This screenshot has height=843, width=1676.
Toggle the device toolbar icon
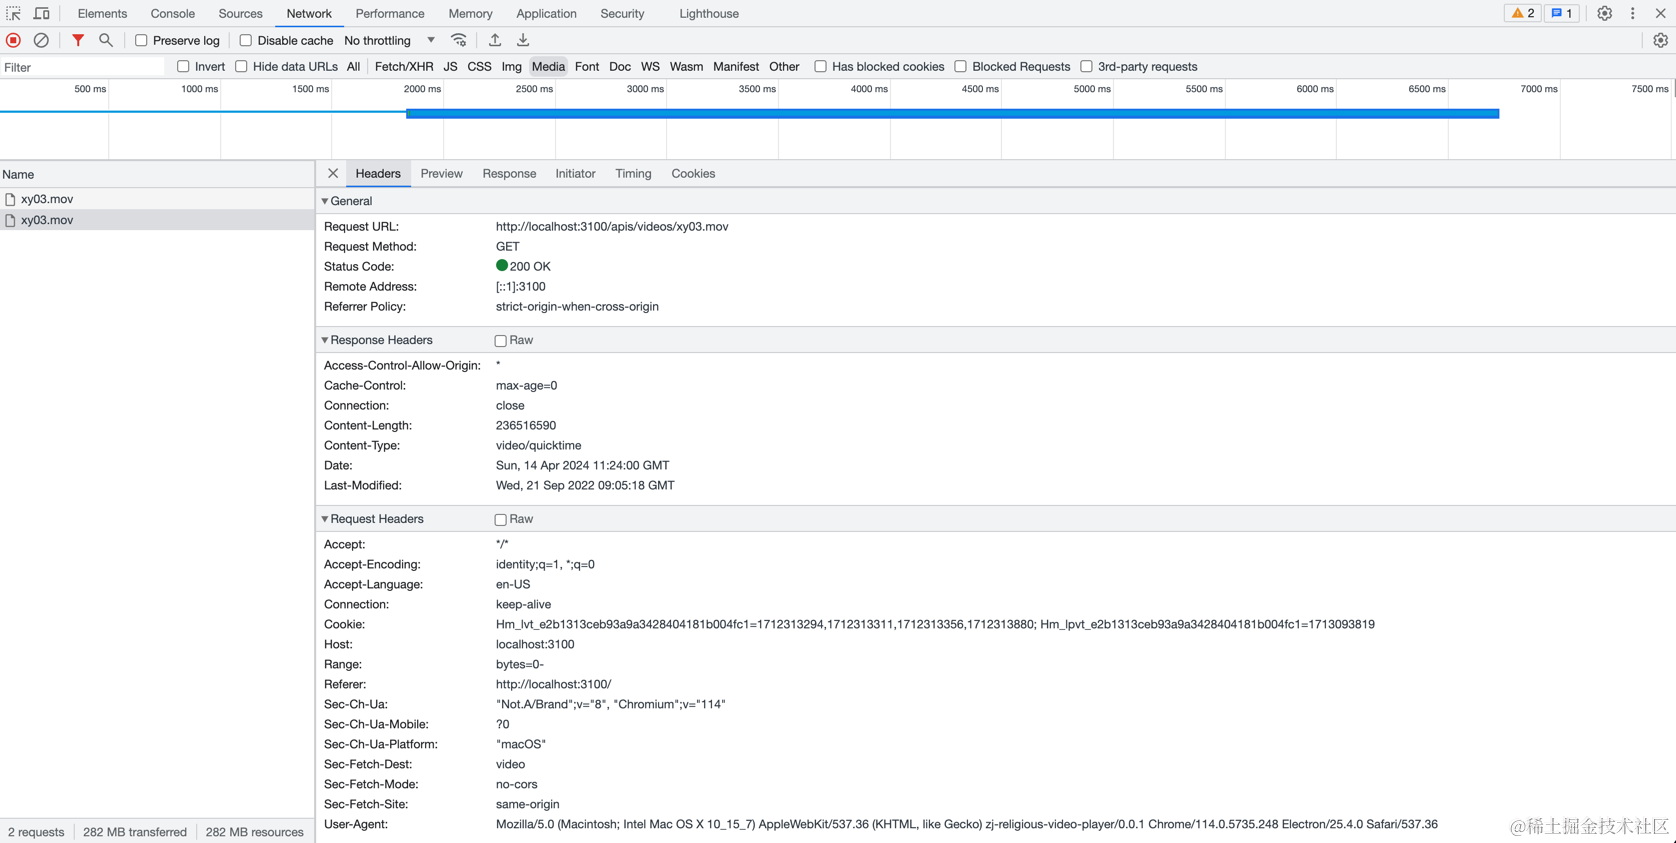coord(42,13)
